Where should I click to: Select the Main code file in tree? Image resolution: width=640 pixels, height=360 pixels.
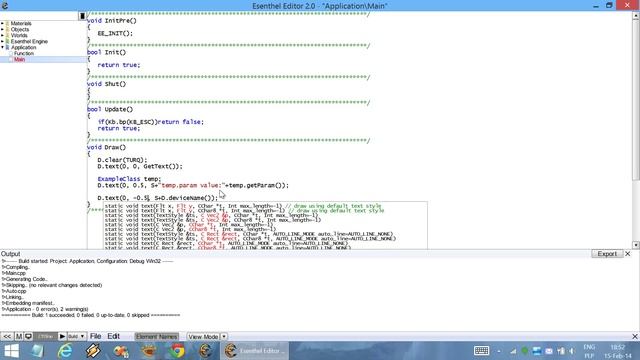point(20,60)
